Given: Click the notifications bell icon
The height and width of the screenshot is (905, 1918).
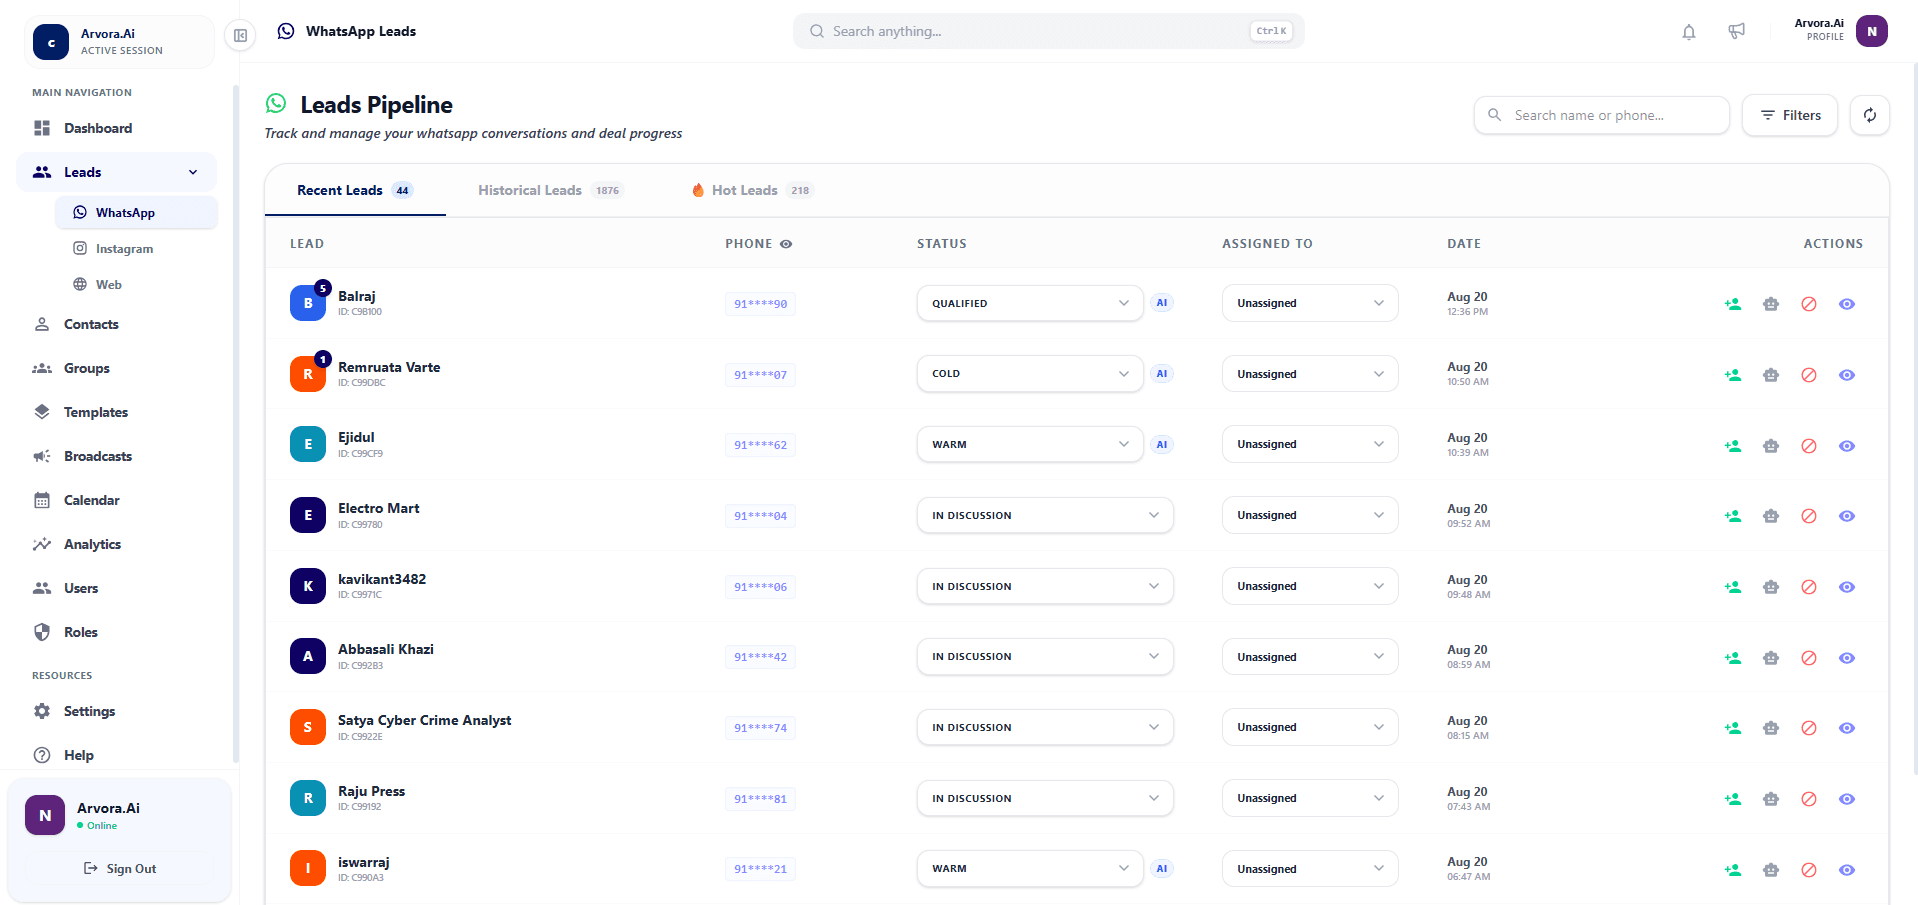Looking at the screenshot, I should click(1689, 32).
